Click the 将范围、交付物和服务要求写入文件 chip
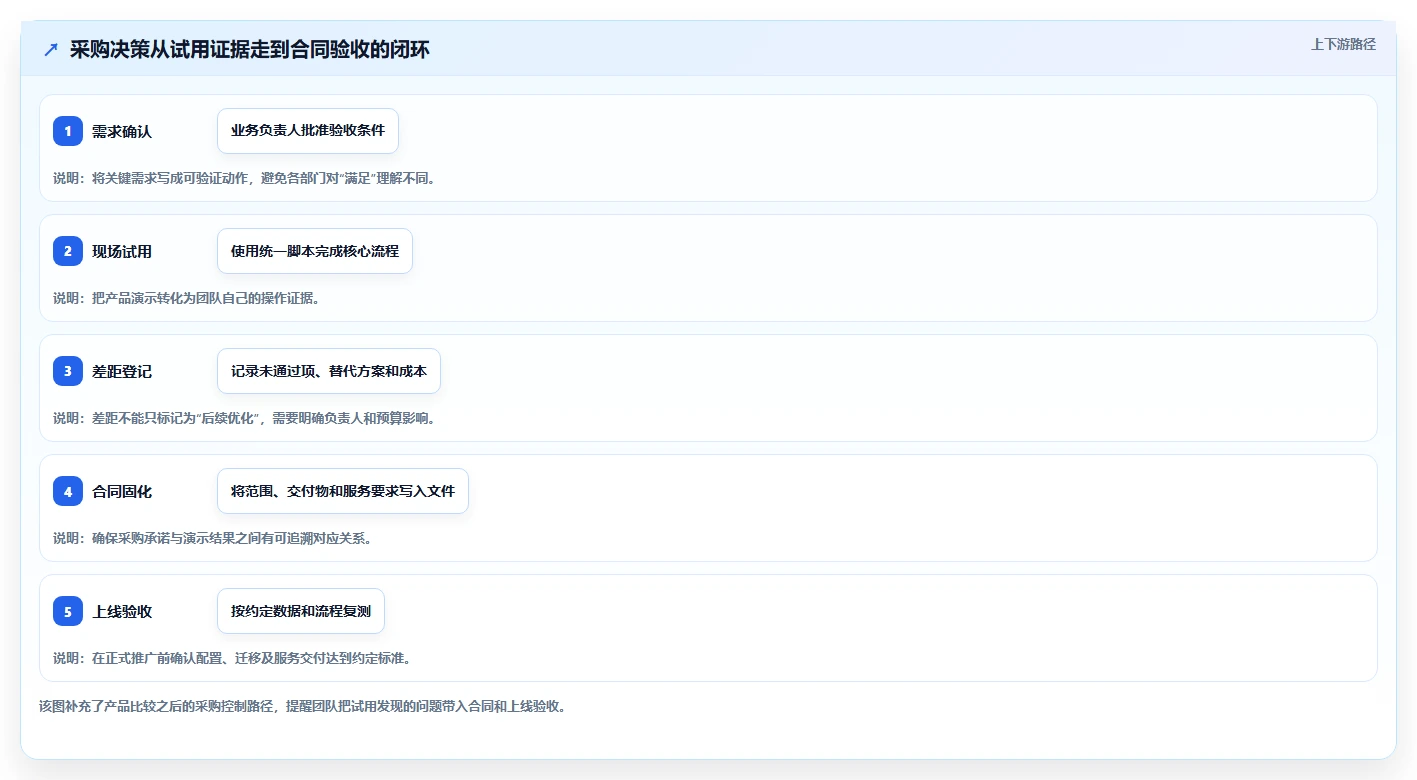Viewport: 1417px width, 780px height. tap(343, 491)
